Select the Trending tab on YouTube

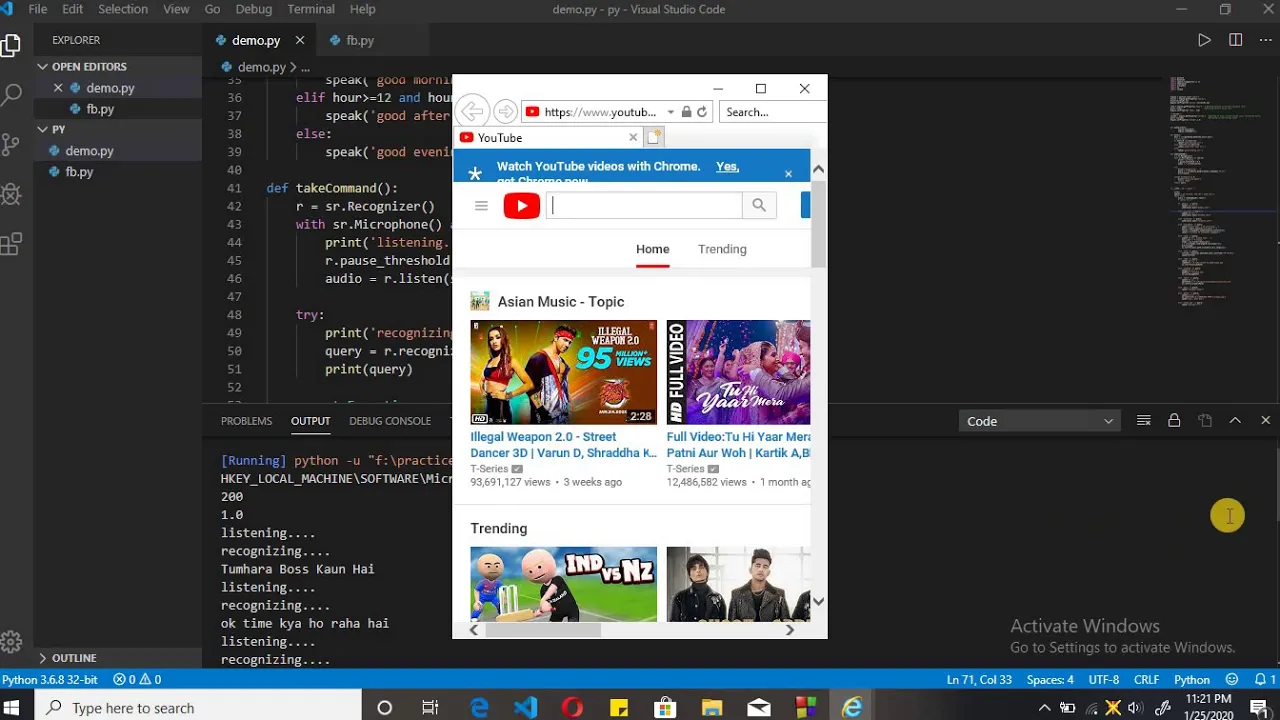722,249
